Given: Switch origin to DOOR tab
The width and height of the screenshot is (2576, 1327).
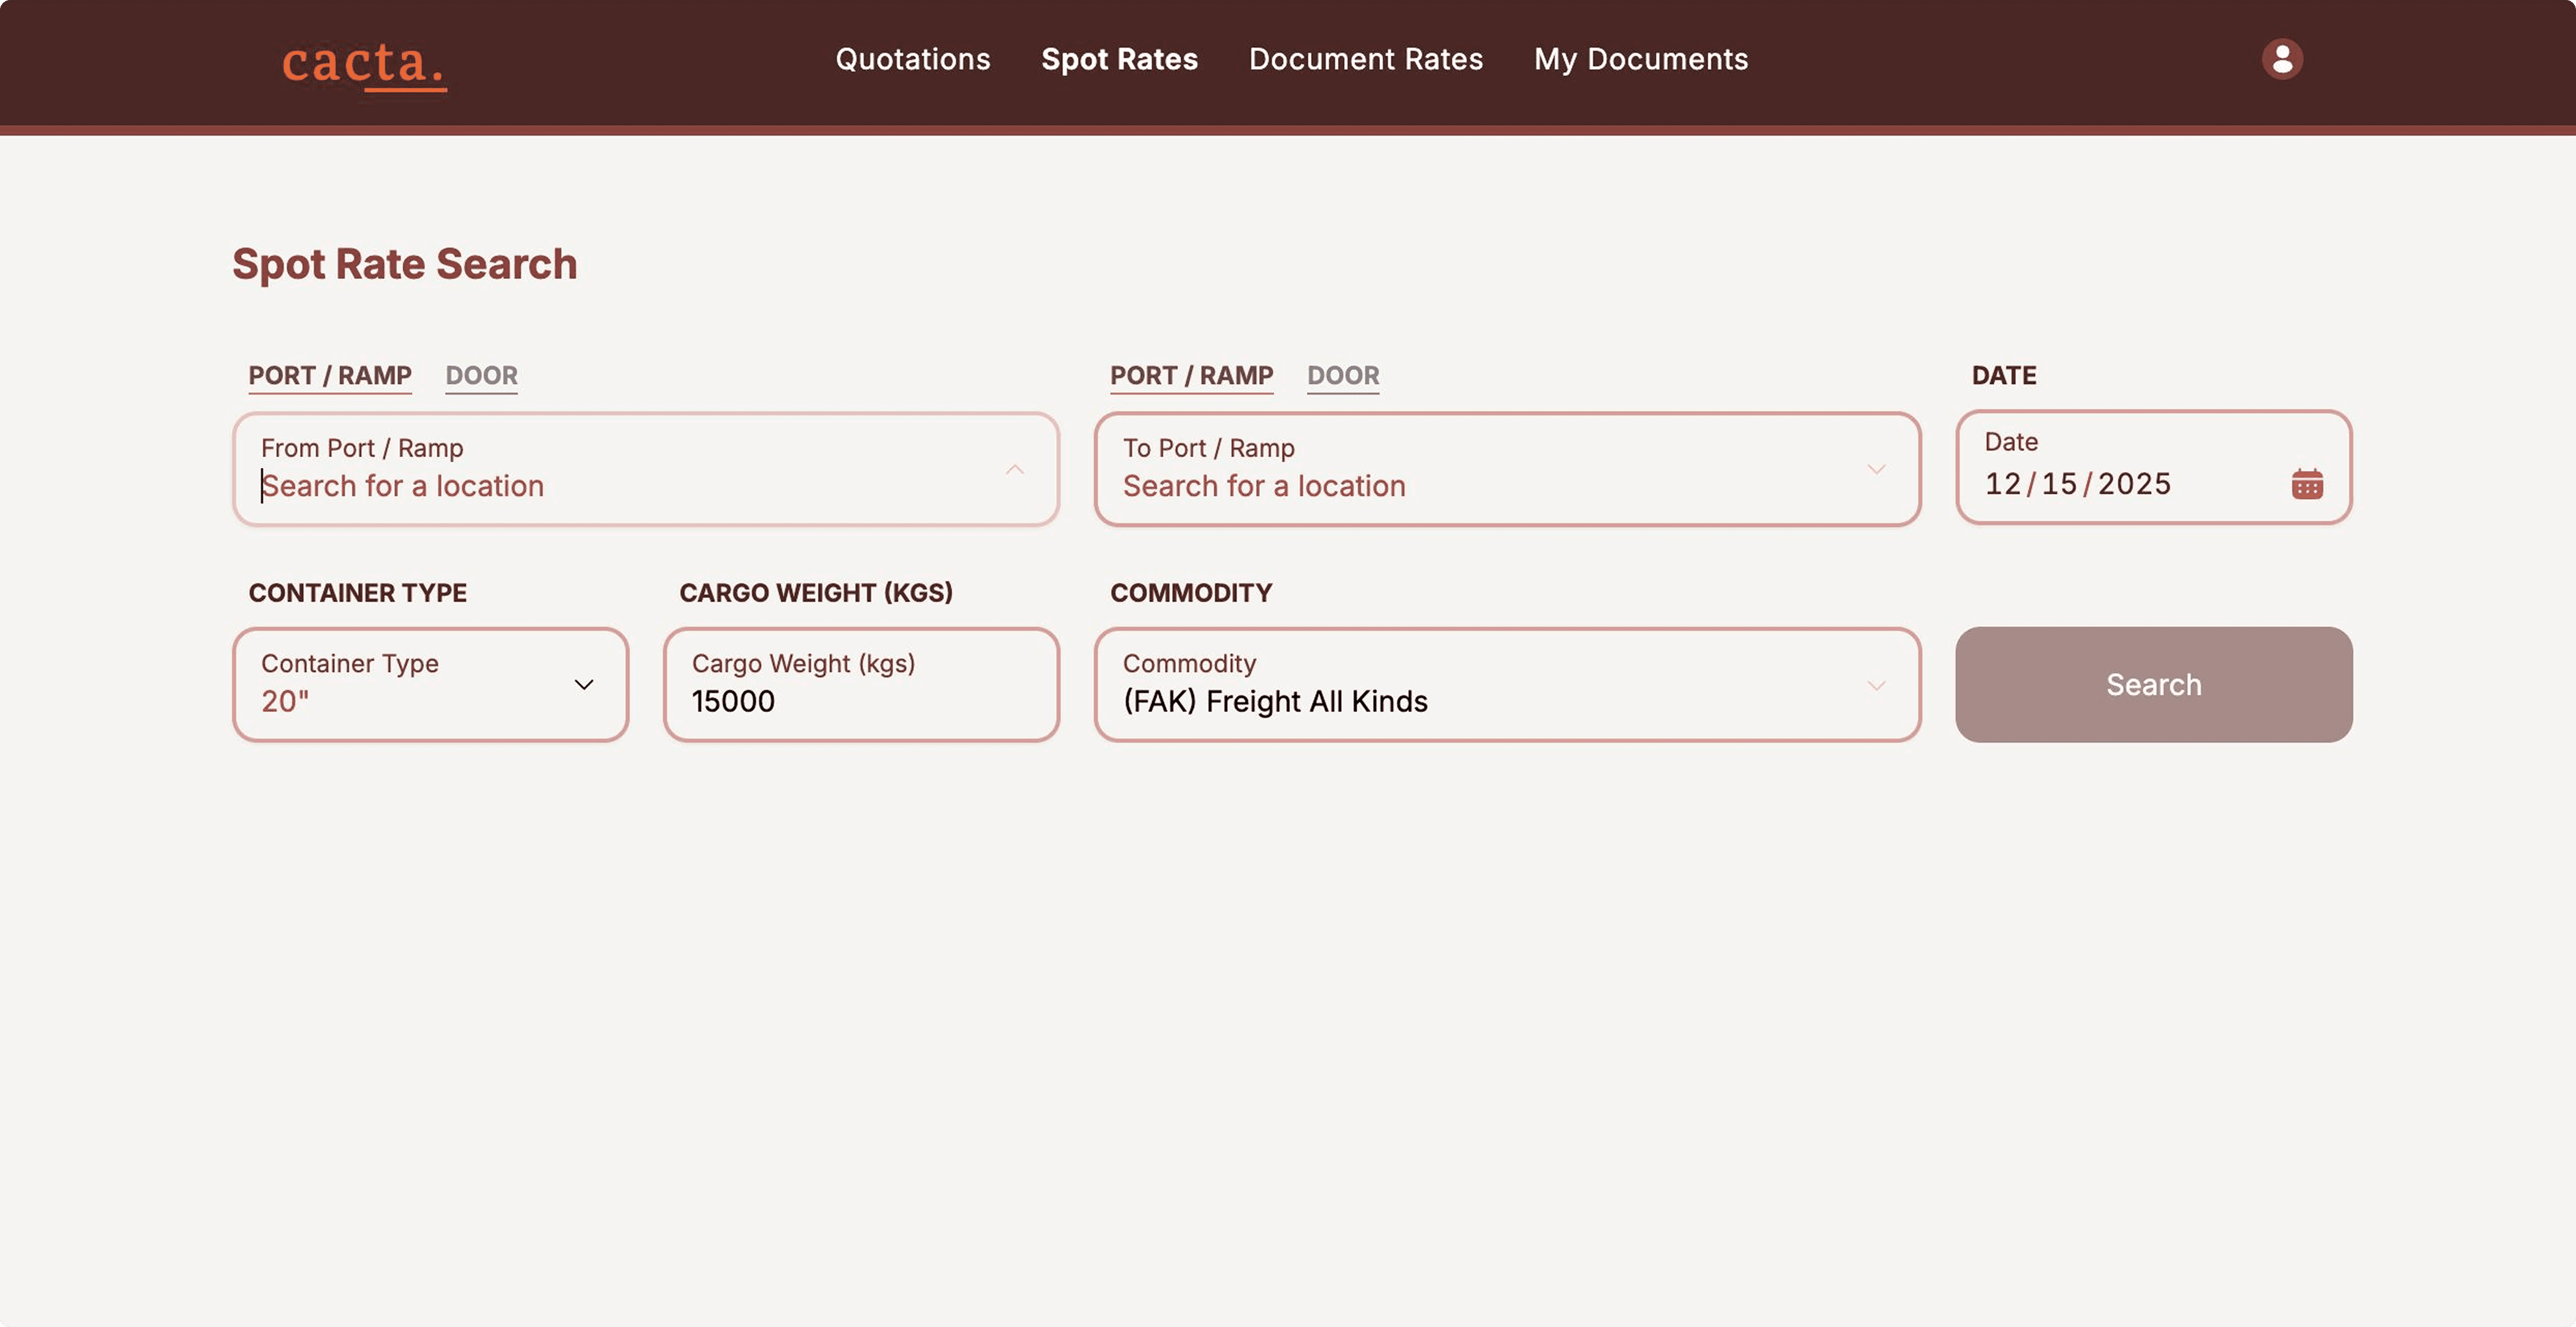Looking at the screenshot, I should pyautogui.click(x=481, y=375).
